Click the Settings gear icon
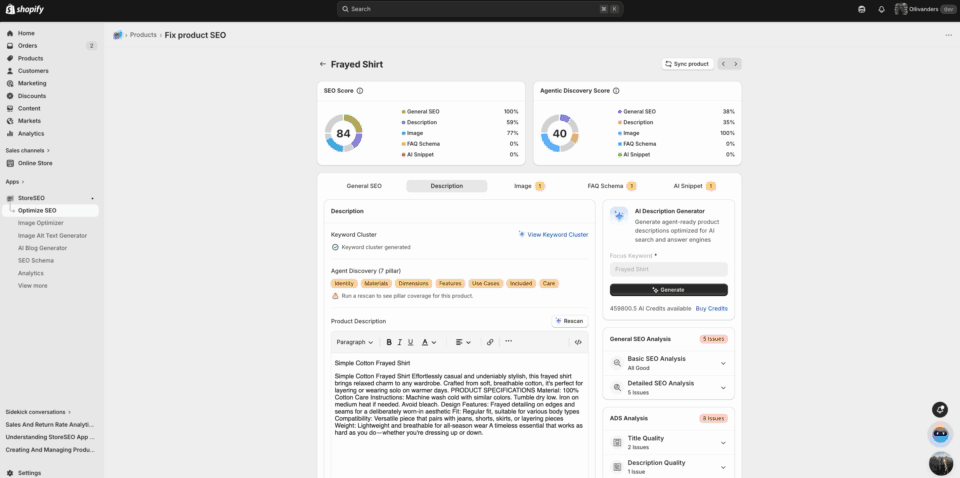 click(x=10, y=473)
